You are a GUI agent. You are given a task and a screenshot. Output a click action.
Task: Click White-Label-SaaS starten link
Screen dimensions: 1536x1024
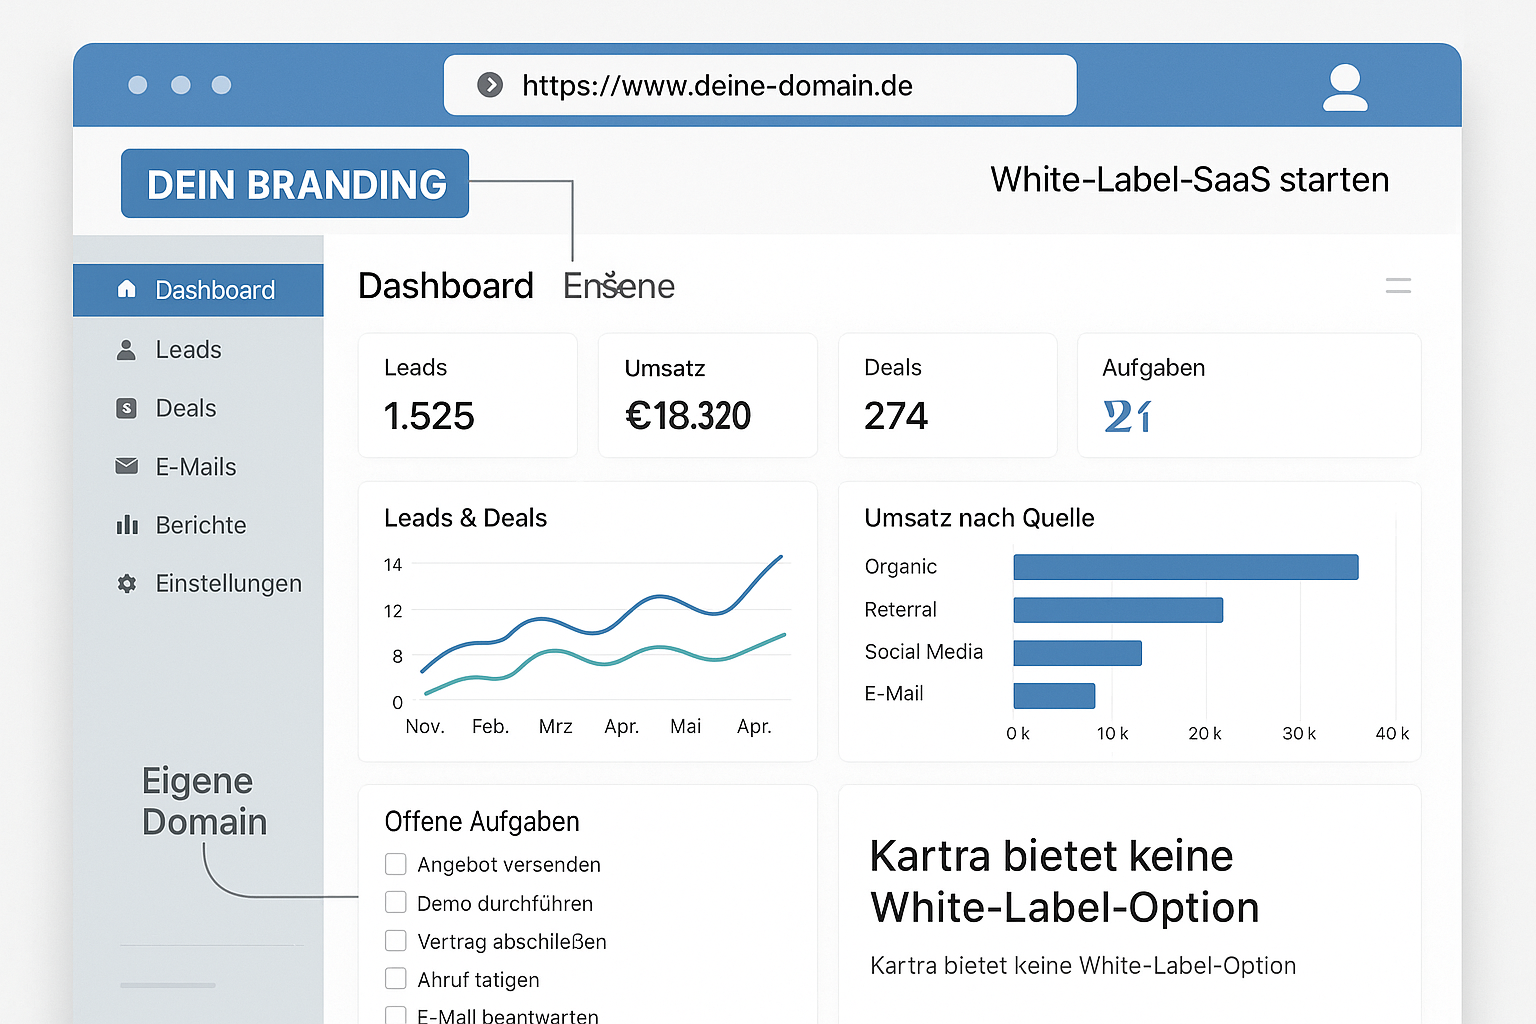click(1189, 180)
